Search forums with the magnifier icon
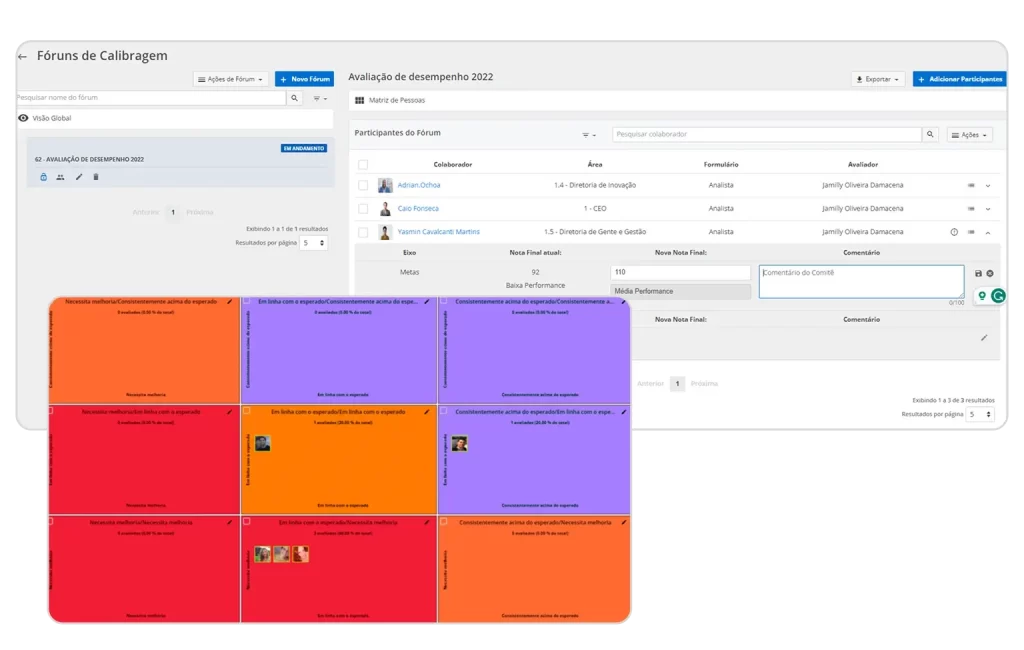This screenshot has width=1024, height=650. click(295, 98)
